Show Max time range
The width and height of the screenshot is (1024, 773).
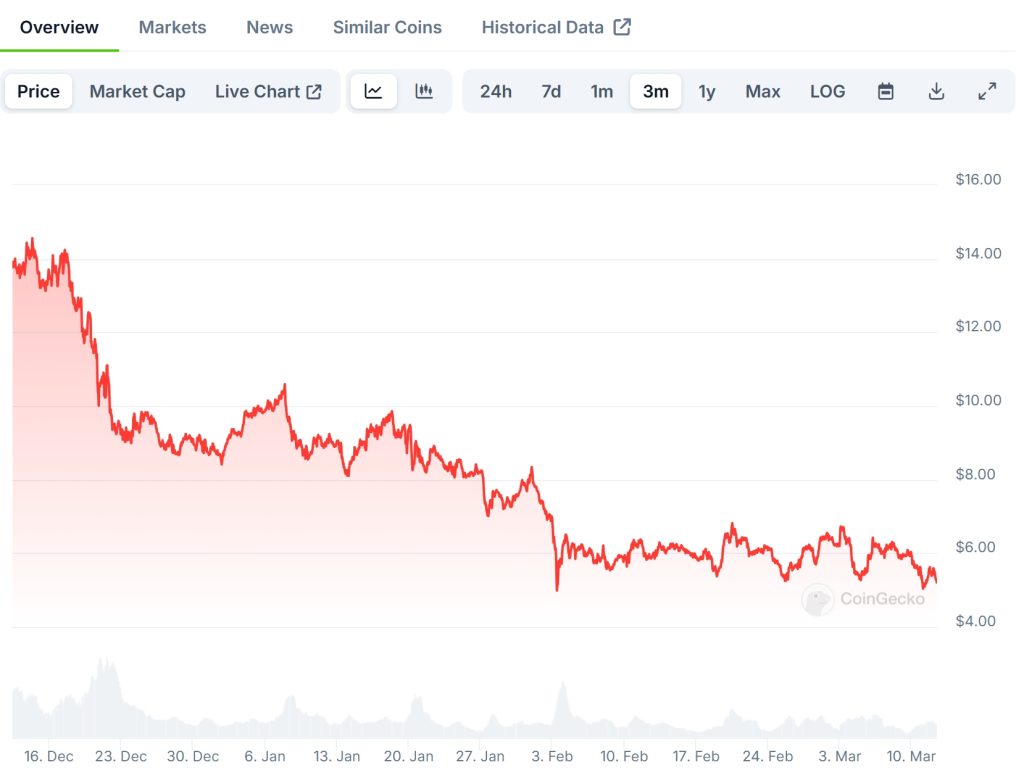click(762, 91)
